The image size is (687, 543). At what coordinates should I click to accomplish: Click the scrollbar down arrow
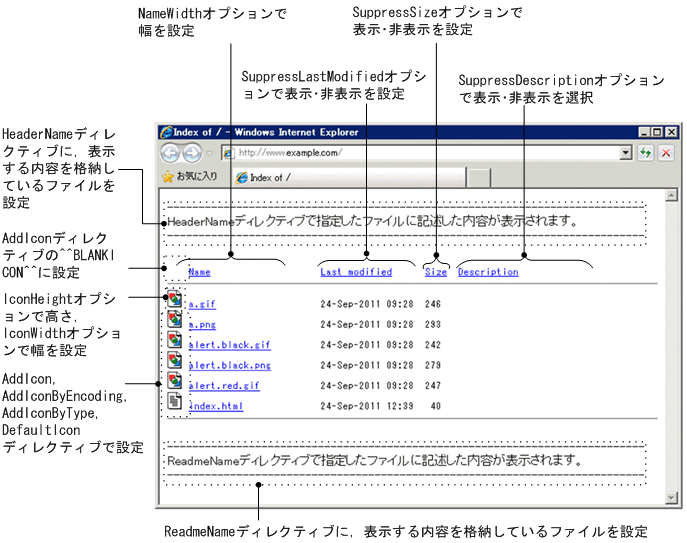click(671, 497)
